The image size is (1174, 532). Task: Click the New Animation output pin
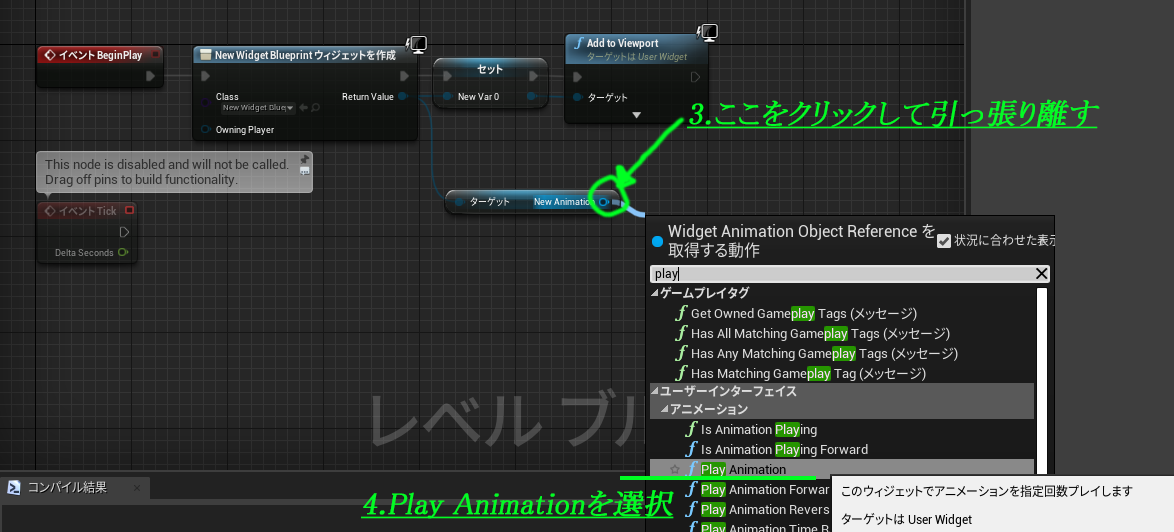click(603, 202)
